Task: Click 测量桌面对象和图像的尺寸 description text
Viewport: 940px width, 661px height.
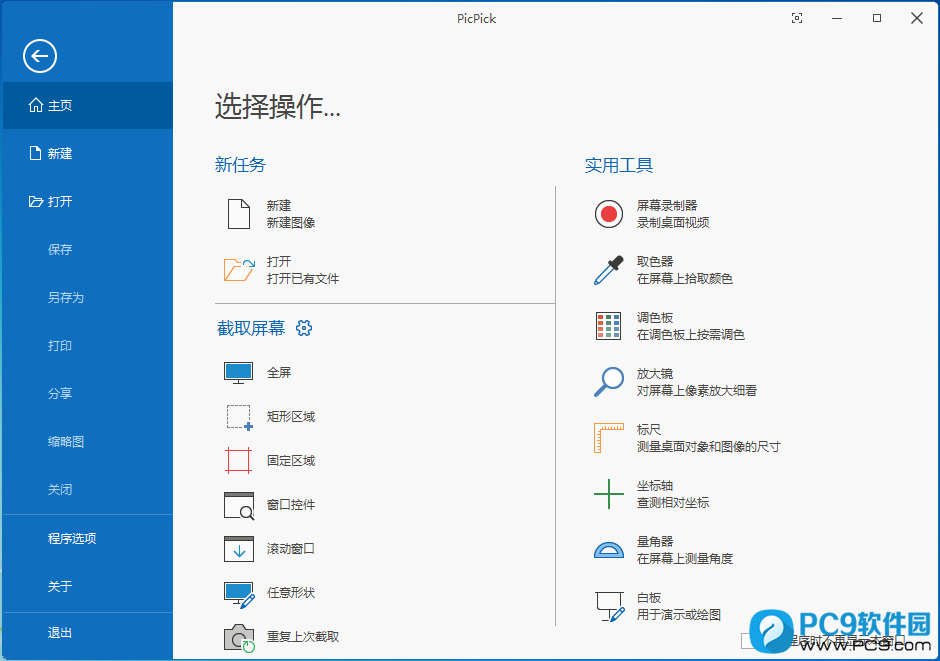Action: (709, 447)
